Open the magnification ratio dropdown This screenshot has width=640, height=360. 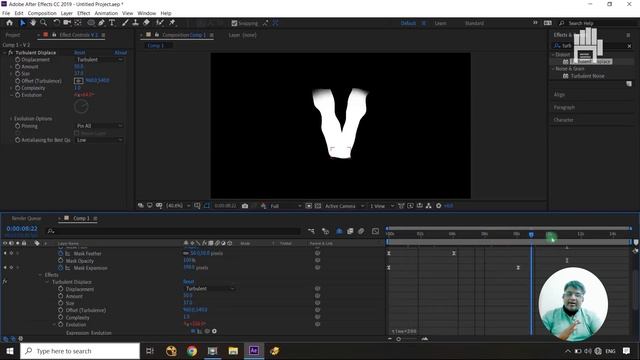[178, 206]
